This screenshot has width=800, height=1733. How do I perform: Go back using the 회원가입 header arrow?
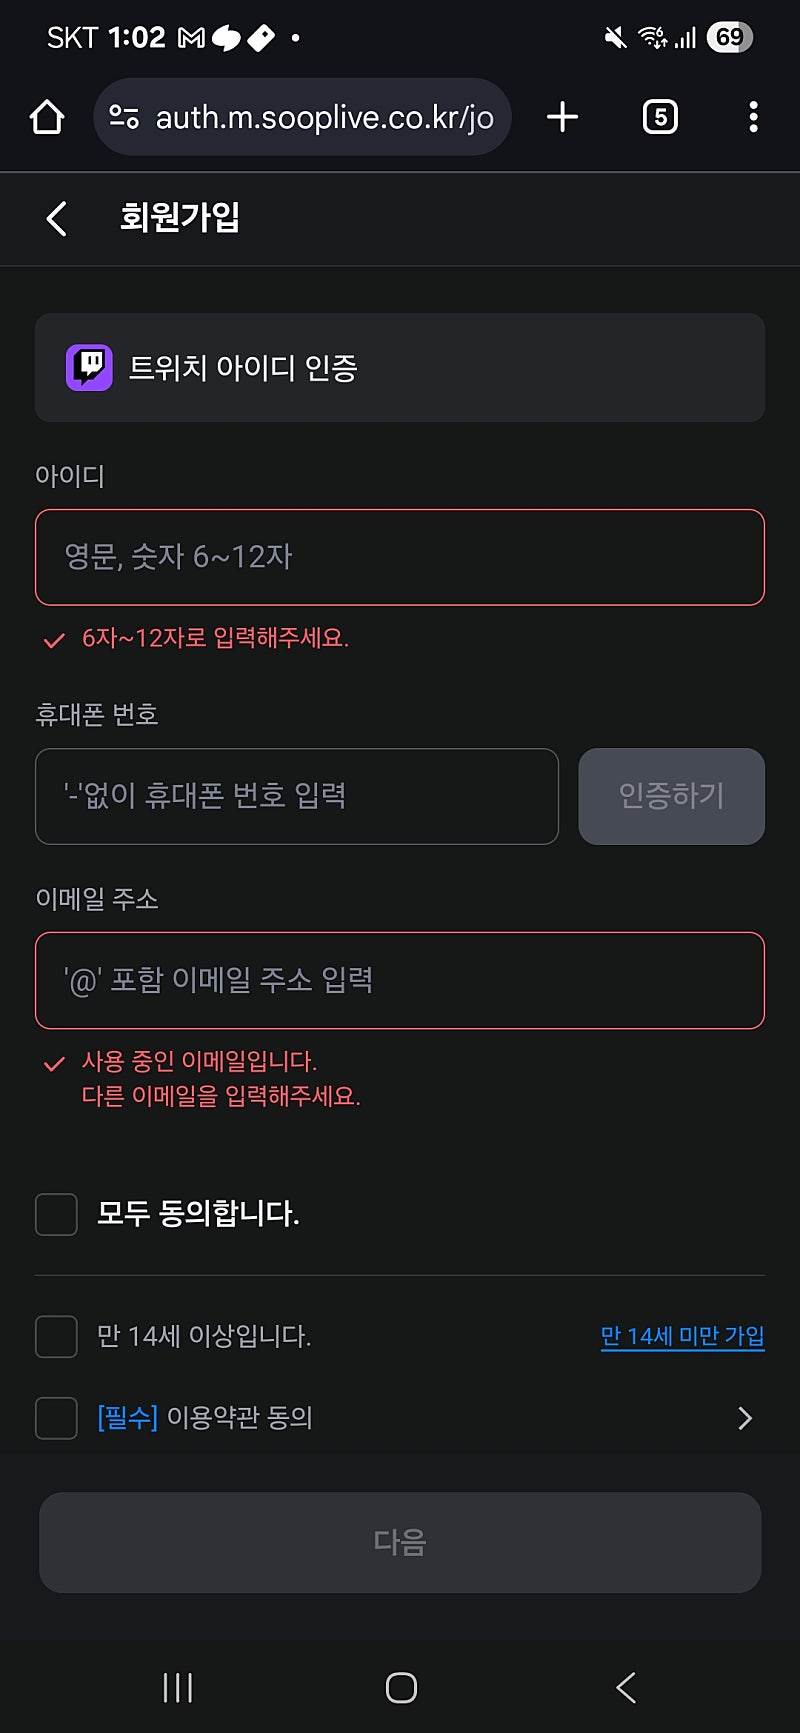coord(57,218)
